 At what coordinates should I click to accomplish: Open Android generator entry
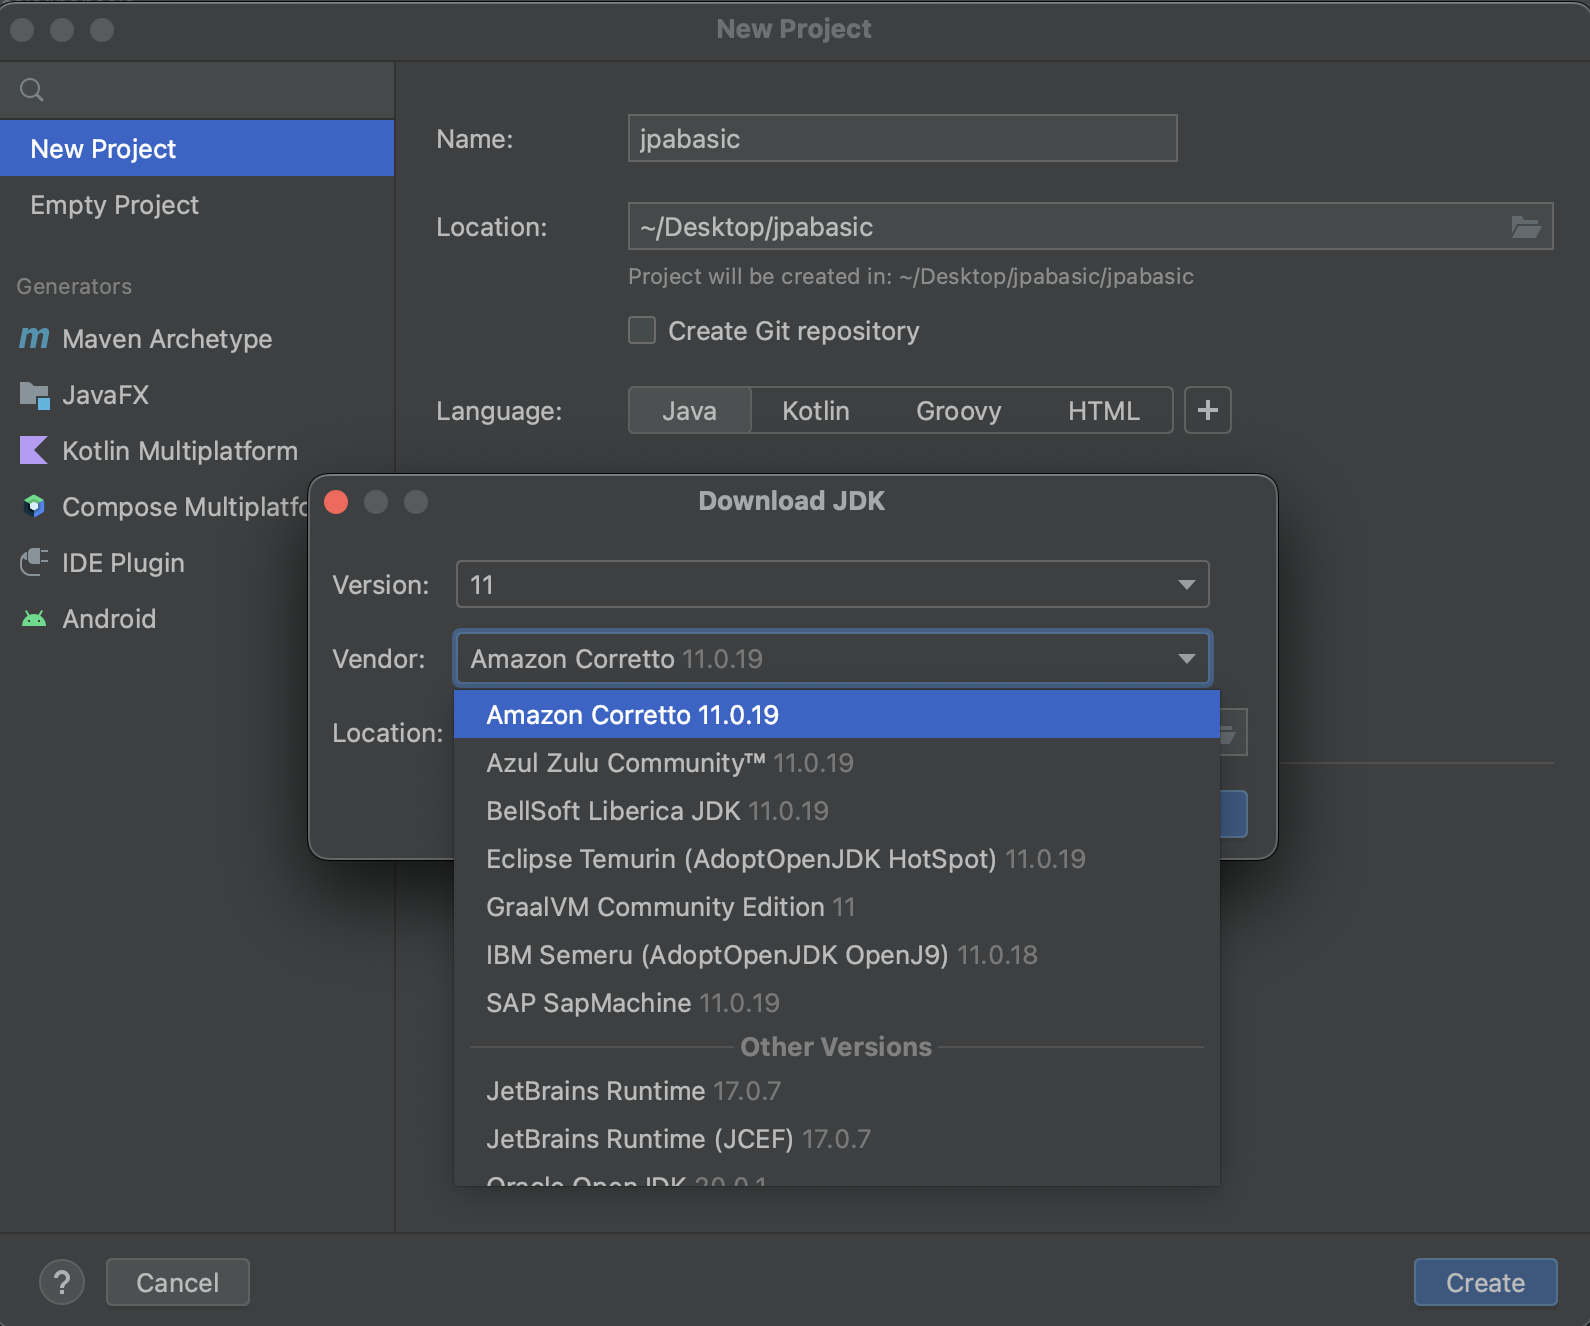(x=155, y=619)
